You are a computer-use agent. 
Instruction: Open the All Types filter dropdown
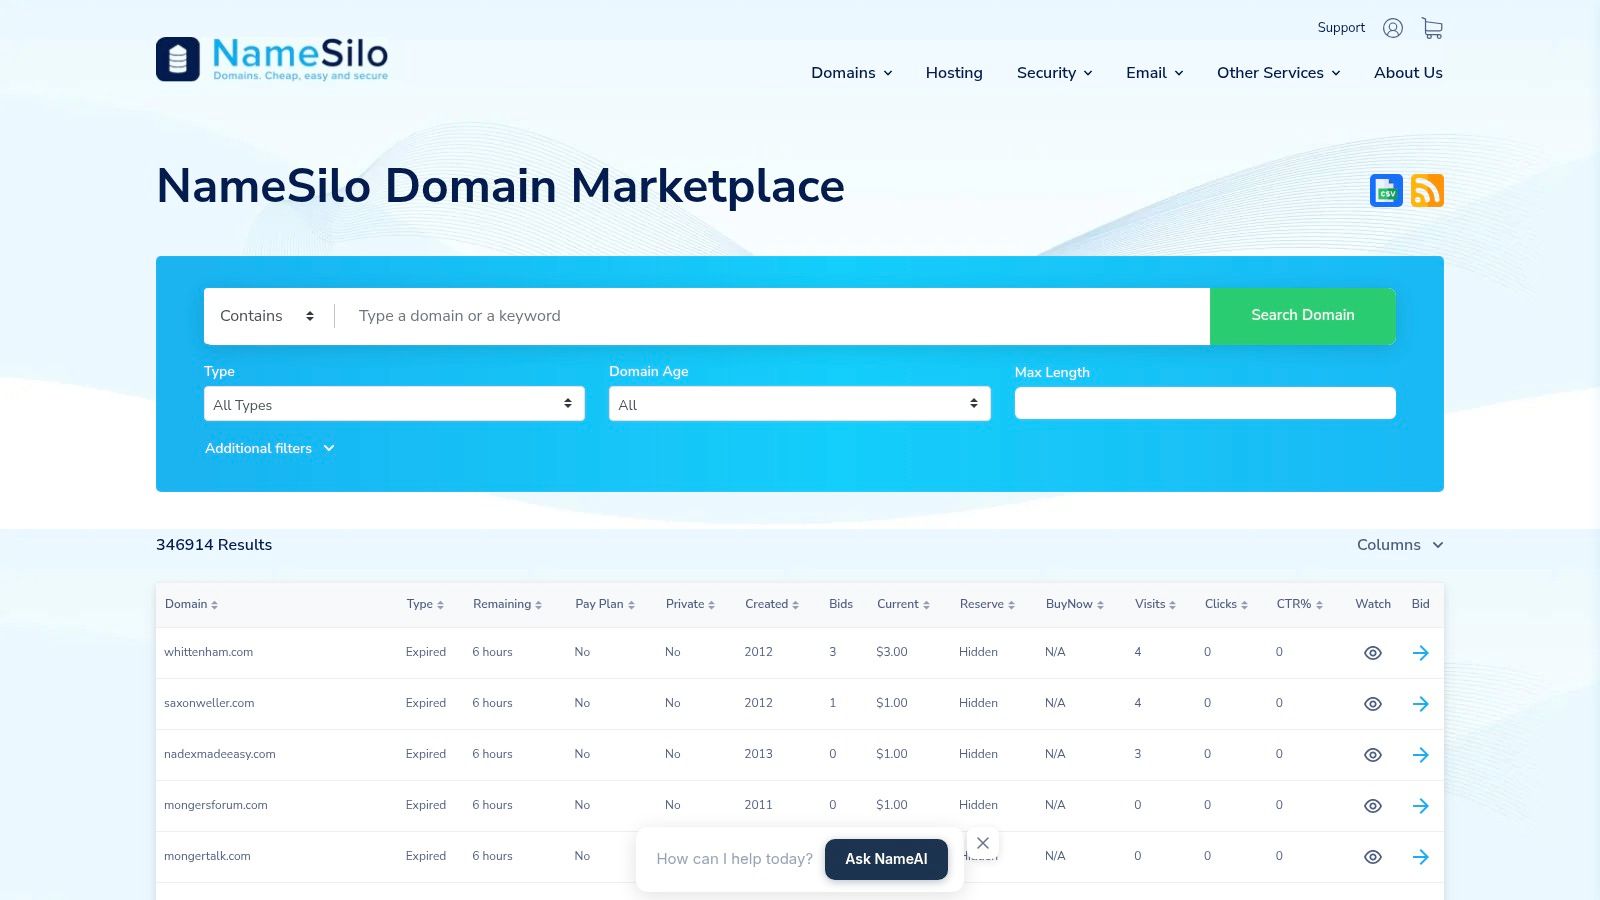tap(394, 404)
